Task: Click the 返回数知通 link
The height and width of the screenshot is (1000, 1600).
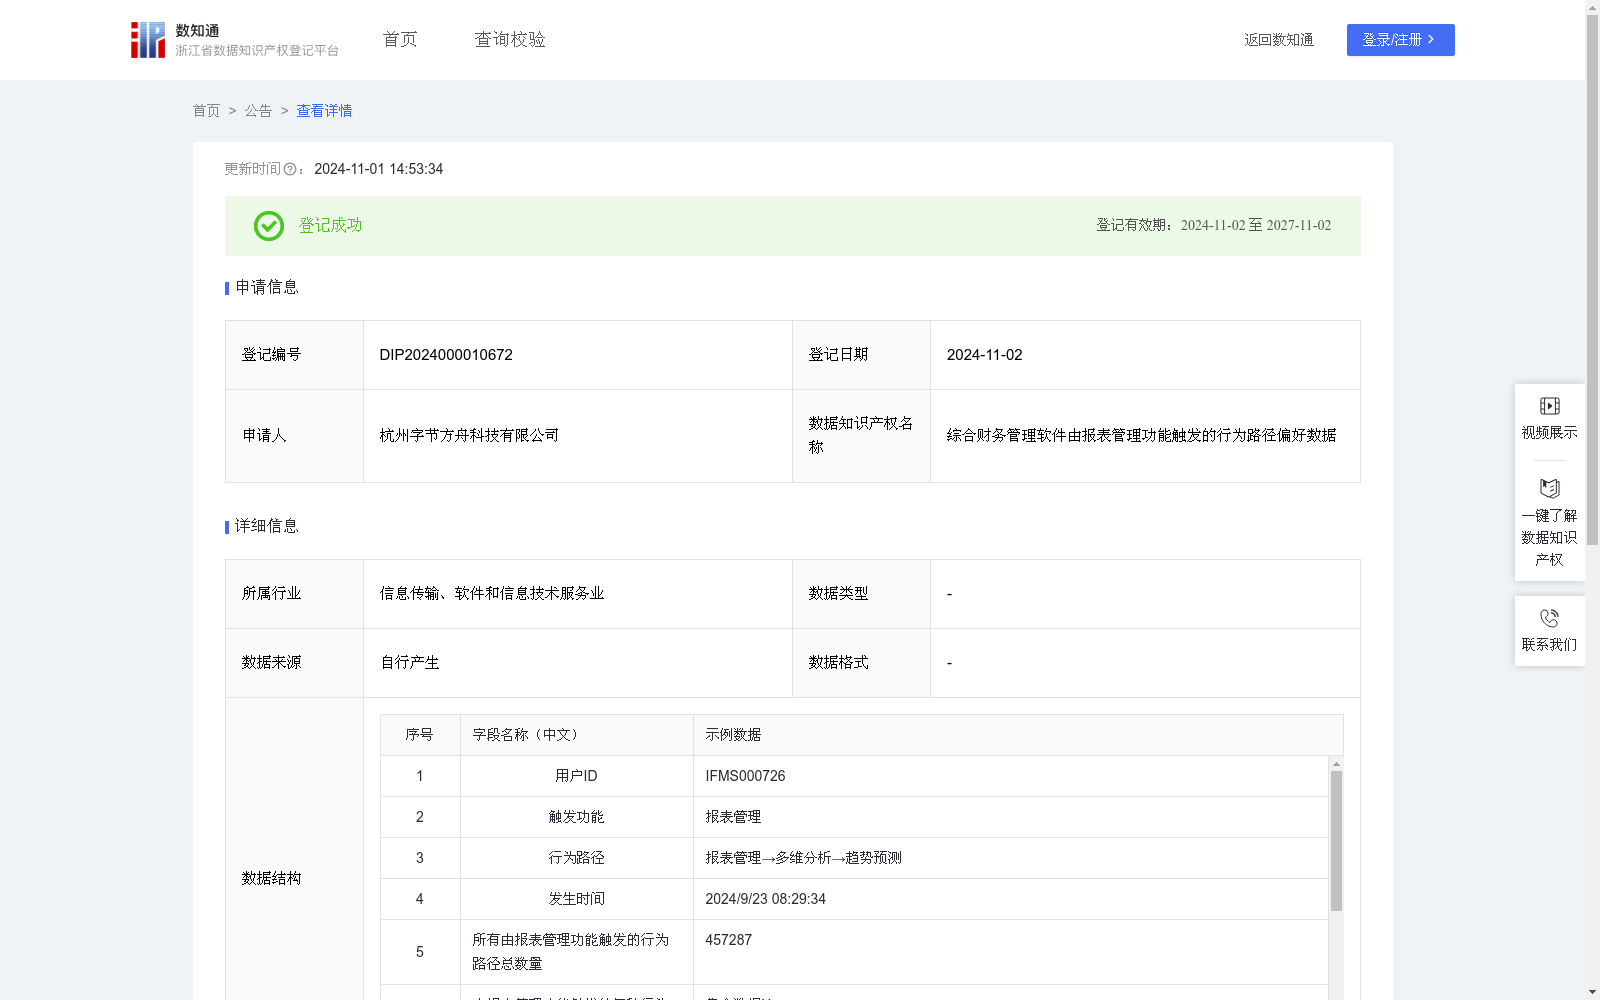Action: [x=1279, y=40]
